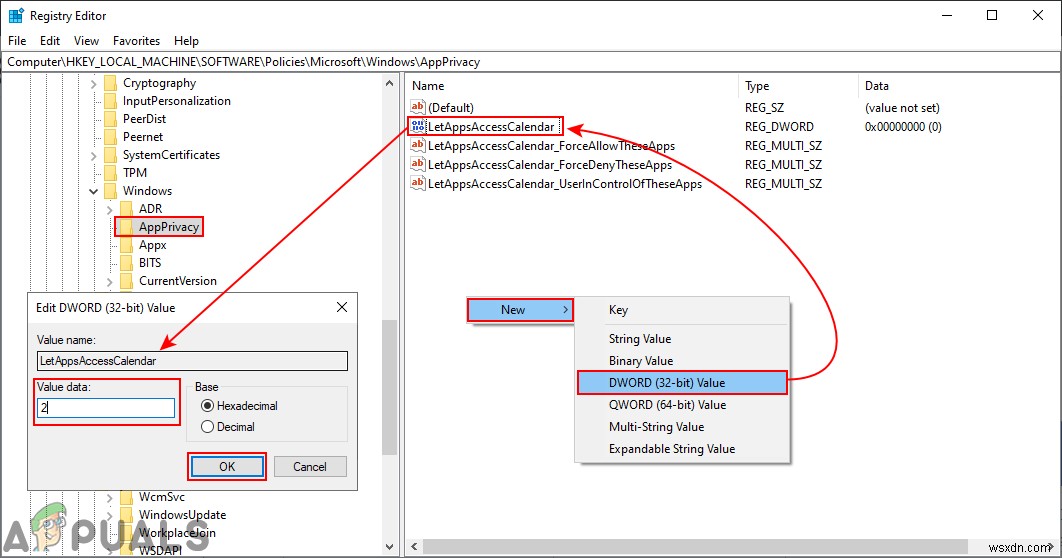Choose QWORD (64-bit) Value
The height and width of the screenshot is (558, 1062).
coord(682,405)
